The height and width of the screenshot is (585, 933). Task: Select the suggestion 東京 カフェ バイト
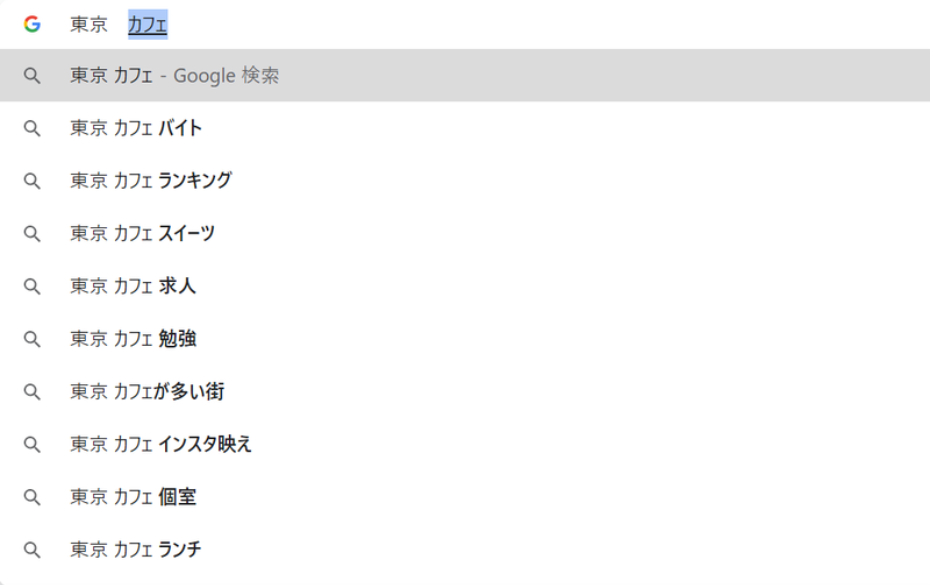pyautogui.click(x=133, y=128)
